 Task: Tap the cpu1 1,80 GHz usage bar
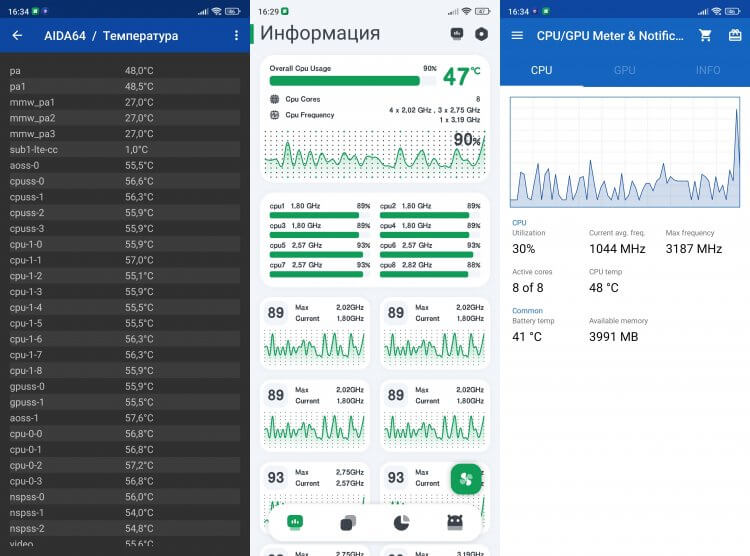click(320, 215)
